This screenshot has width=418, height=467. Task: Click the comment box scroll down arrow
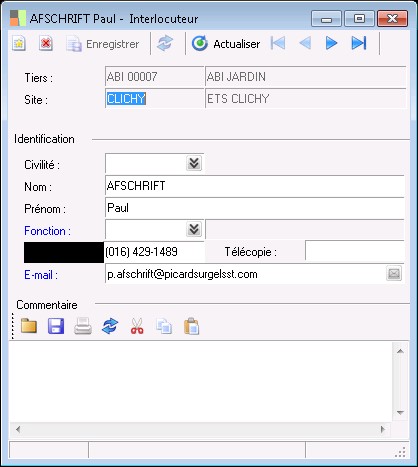click(400, 413)
